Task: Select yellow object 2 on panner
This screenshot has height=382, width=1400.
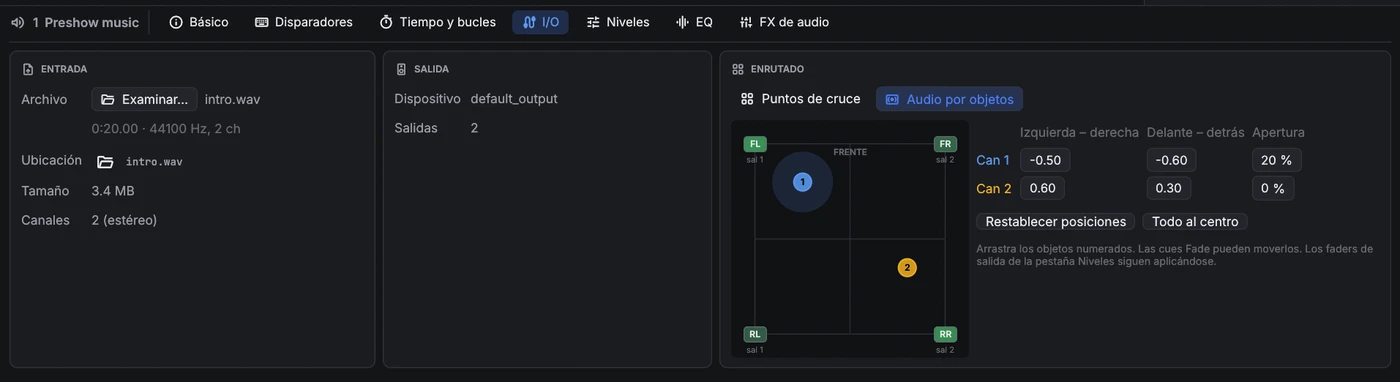Action: click(x=907, y=267)
